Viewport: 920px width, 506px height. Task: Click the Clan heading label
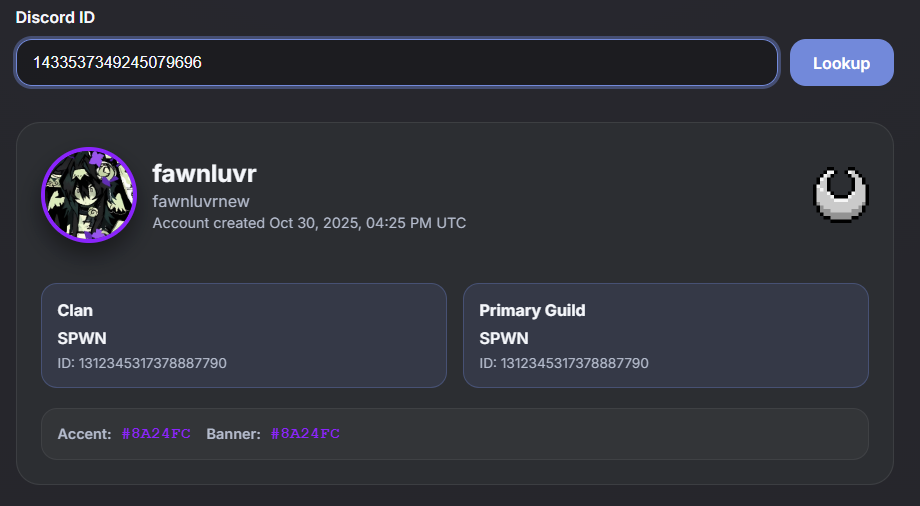pos(75,310)
